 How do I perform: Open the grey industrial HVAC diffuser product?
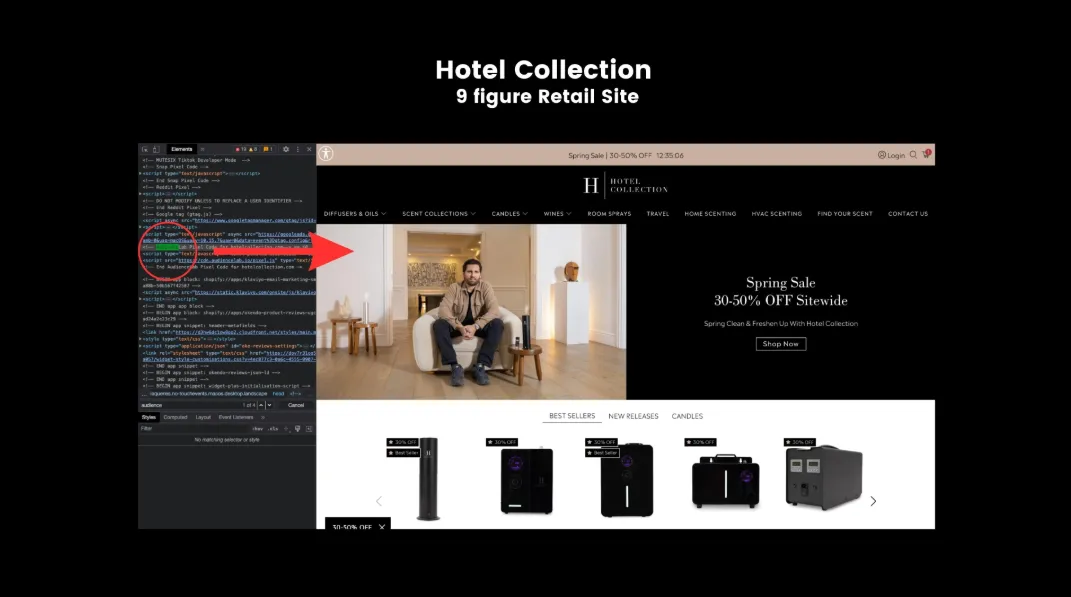824,477
